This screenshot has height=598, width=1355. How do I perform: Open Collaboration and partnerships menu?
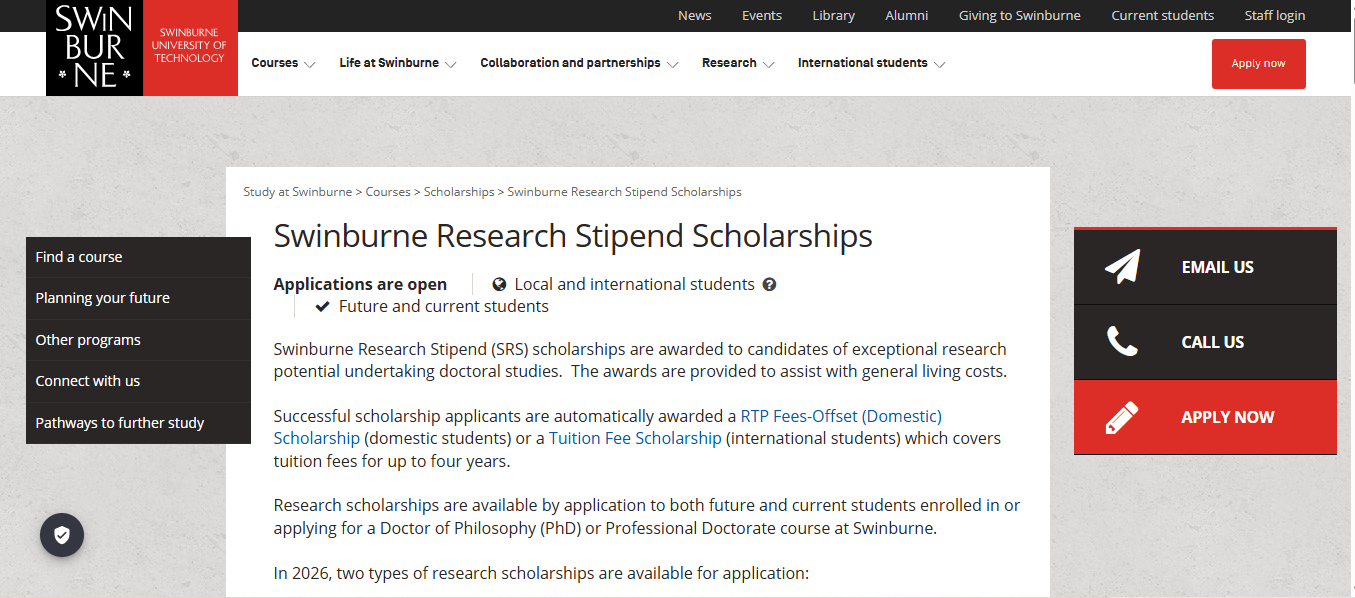570,63
